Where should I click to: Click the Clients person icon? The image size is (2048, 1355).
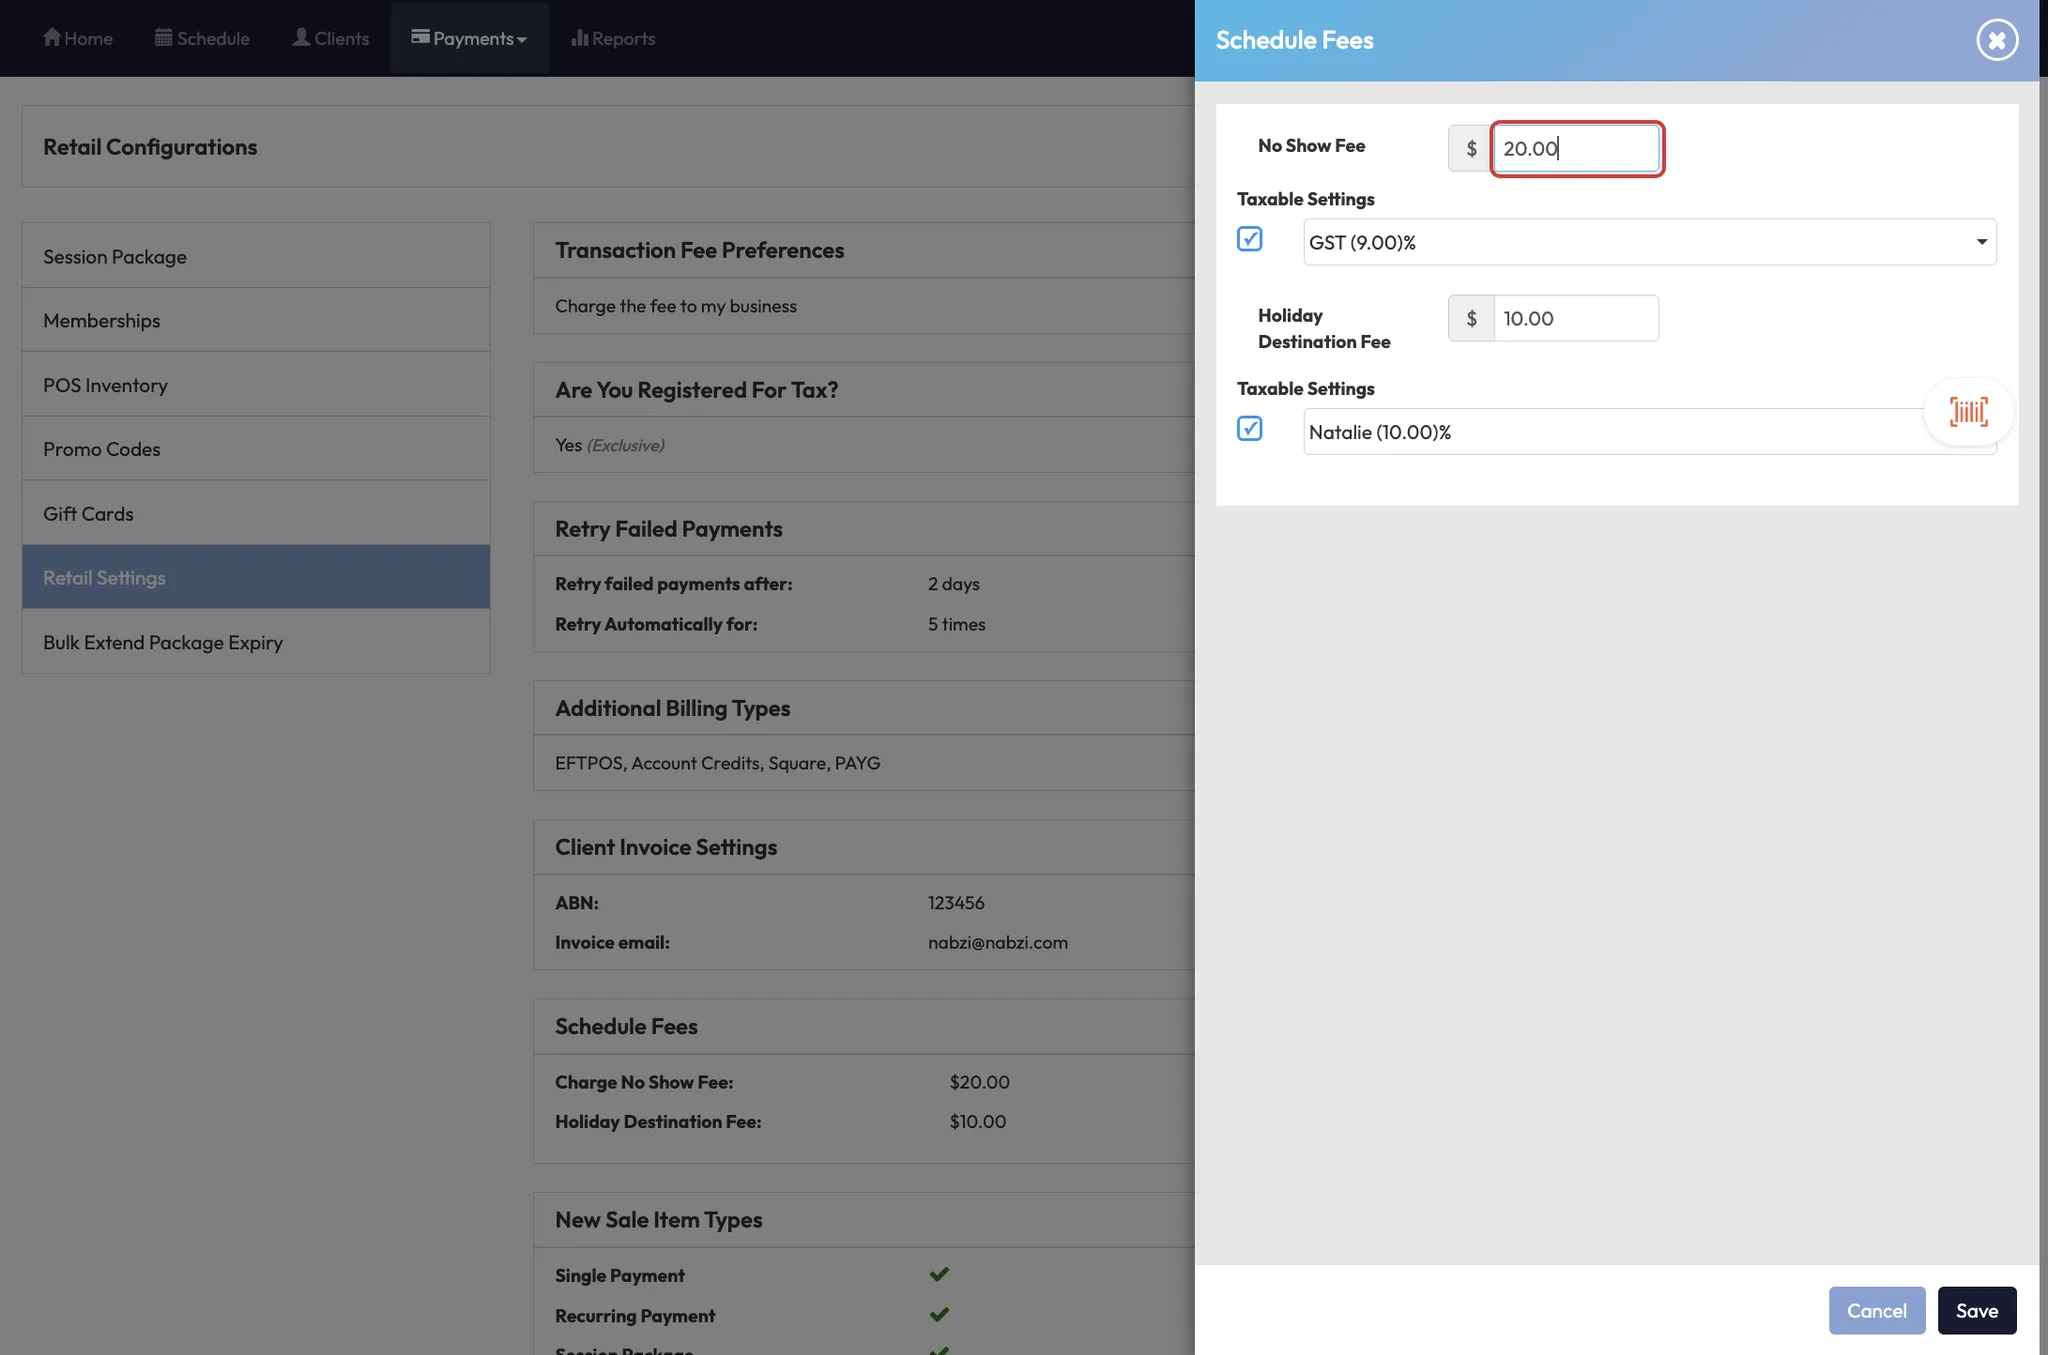[301, 37]
